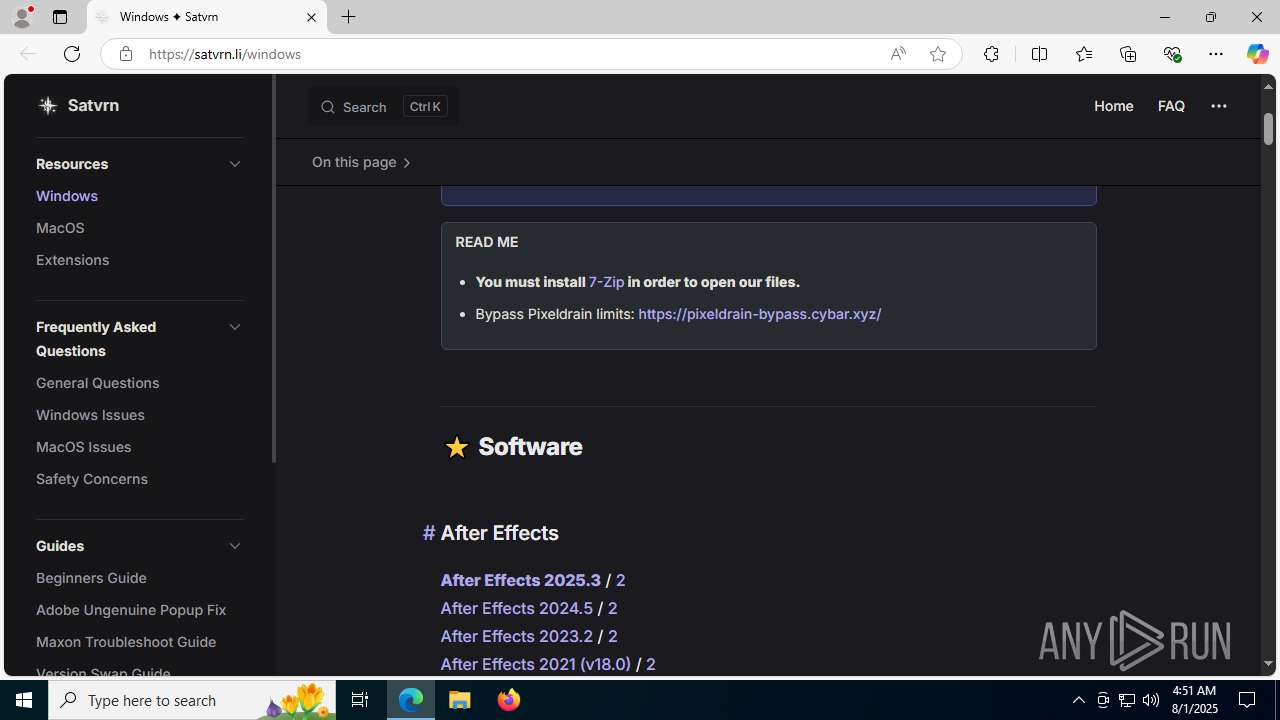Open a new browser tab
This screenshot has width=1280, height=720.
pyautogui.click(x=348, y=17)
